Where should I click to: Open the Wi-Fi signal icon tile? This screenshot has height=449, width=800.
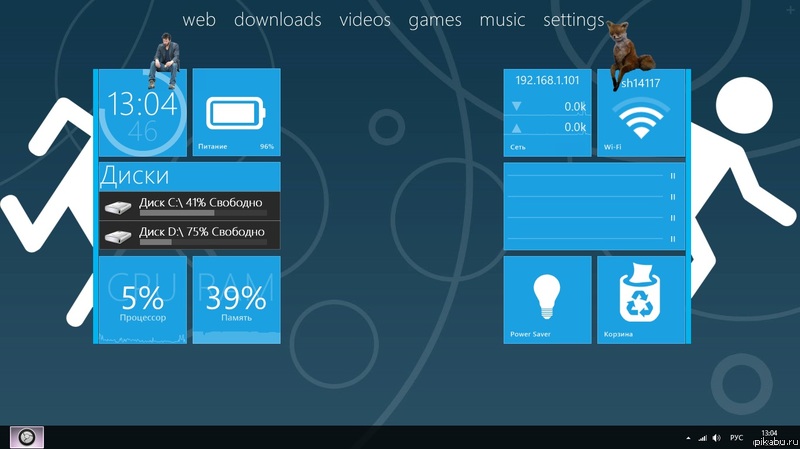[x=642, y=121]
